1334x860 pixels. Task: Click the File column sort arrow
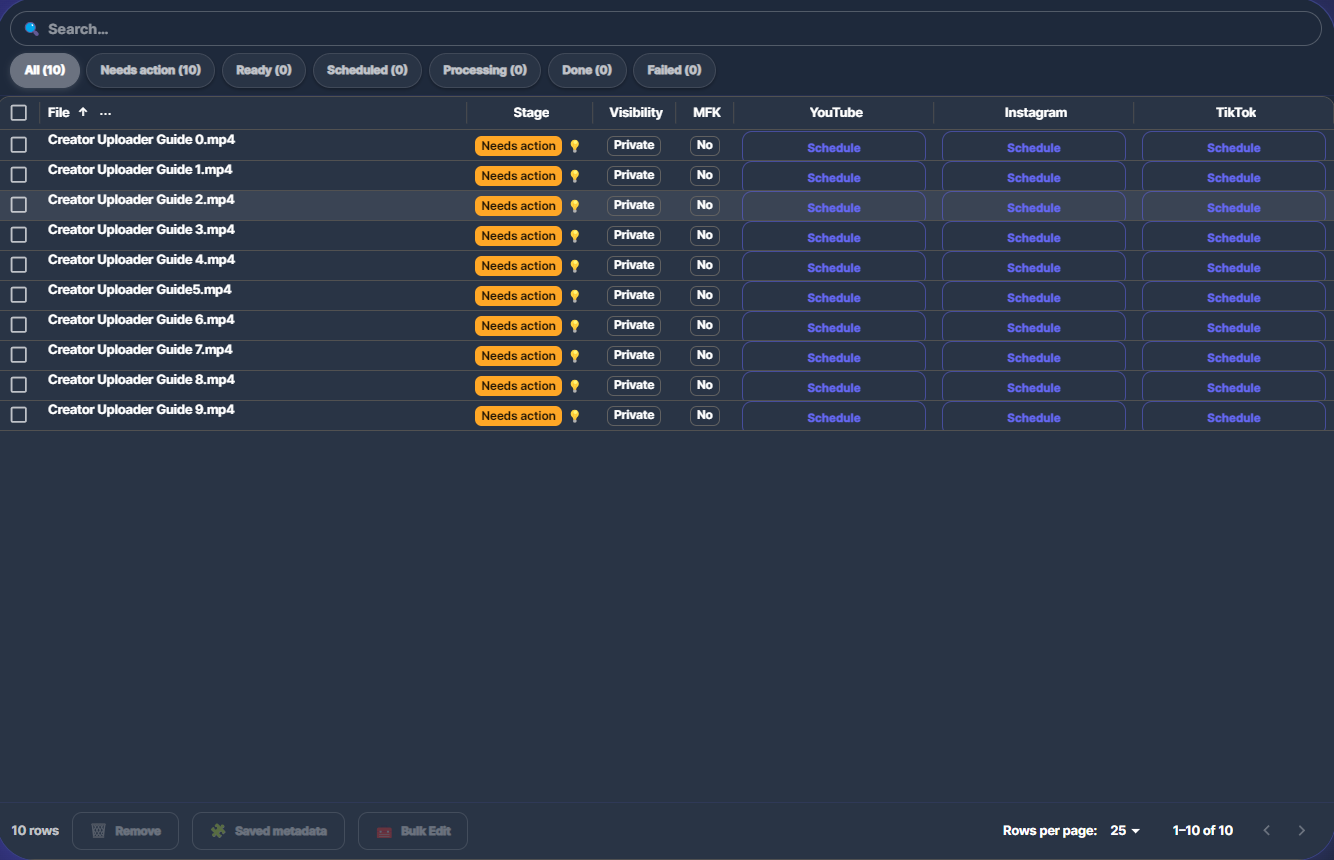83,113
